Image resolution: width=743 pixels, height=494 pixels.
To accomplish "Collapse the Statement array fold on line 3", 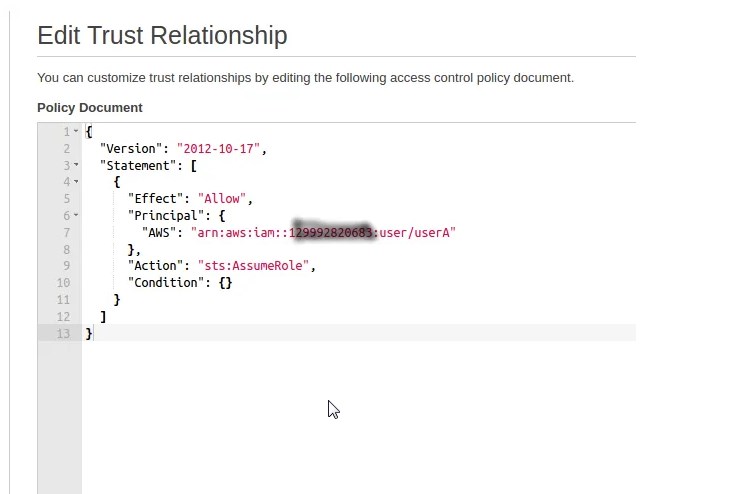I will [76, 165].
